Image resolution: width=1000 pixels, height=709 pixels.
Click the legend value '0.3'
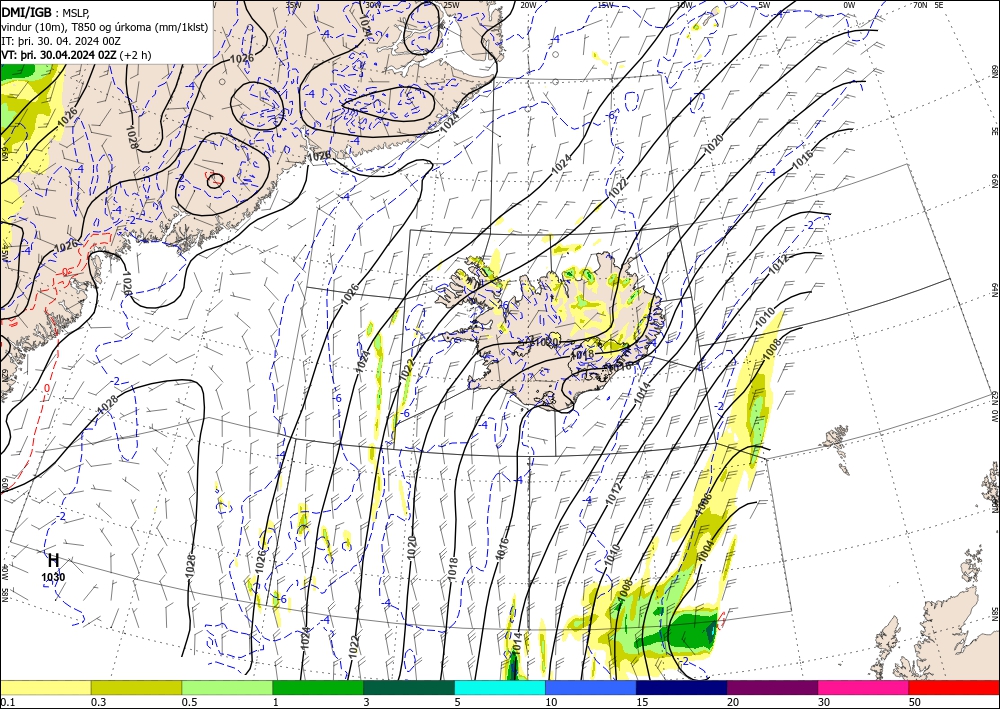point(98,702)
